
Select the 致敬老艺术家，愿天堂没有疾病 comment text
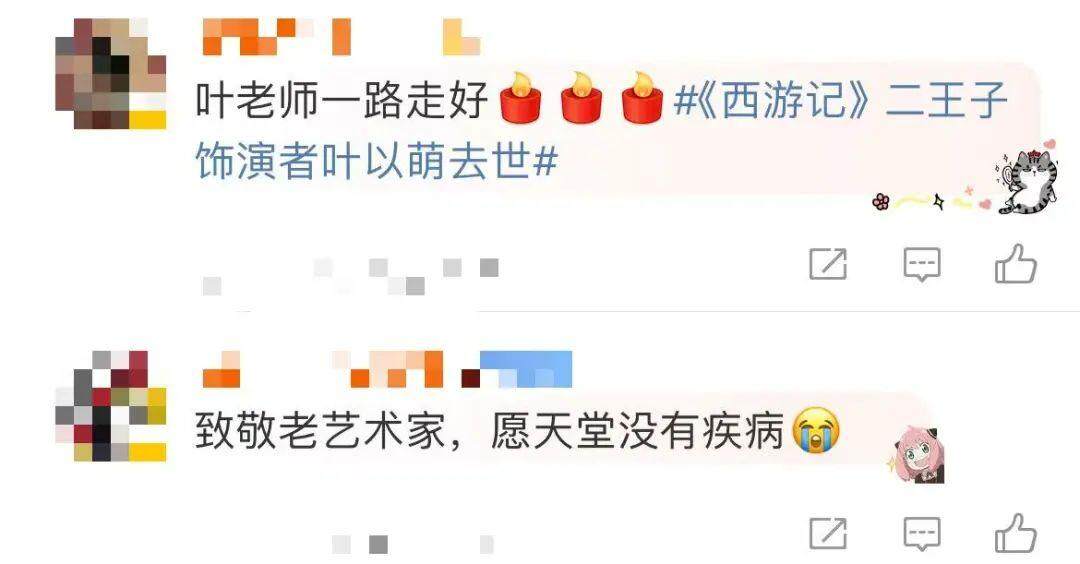pyautogui.click(x=489, y=432)
